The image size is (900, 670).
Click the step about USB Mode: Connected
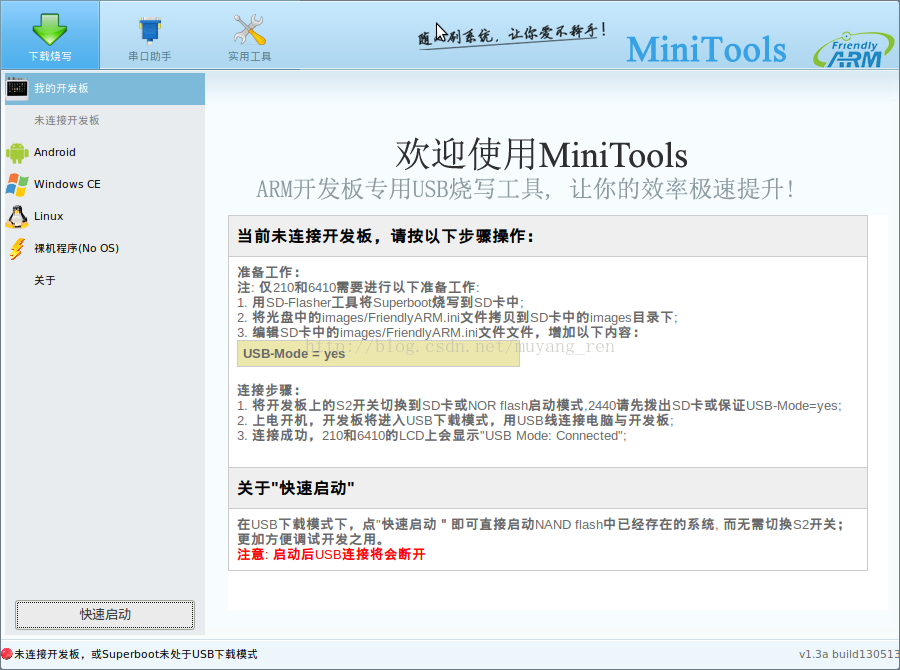432,436
